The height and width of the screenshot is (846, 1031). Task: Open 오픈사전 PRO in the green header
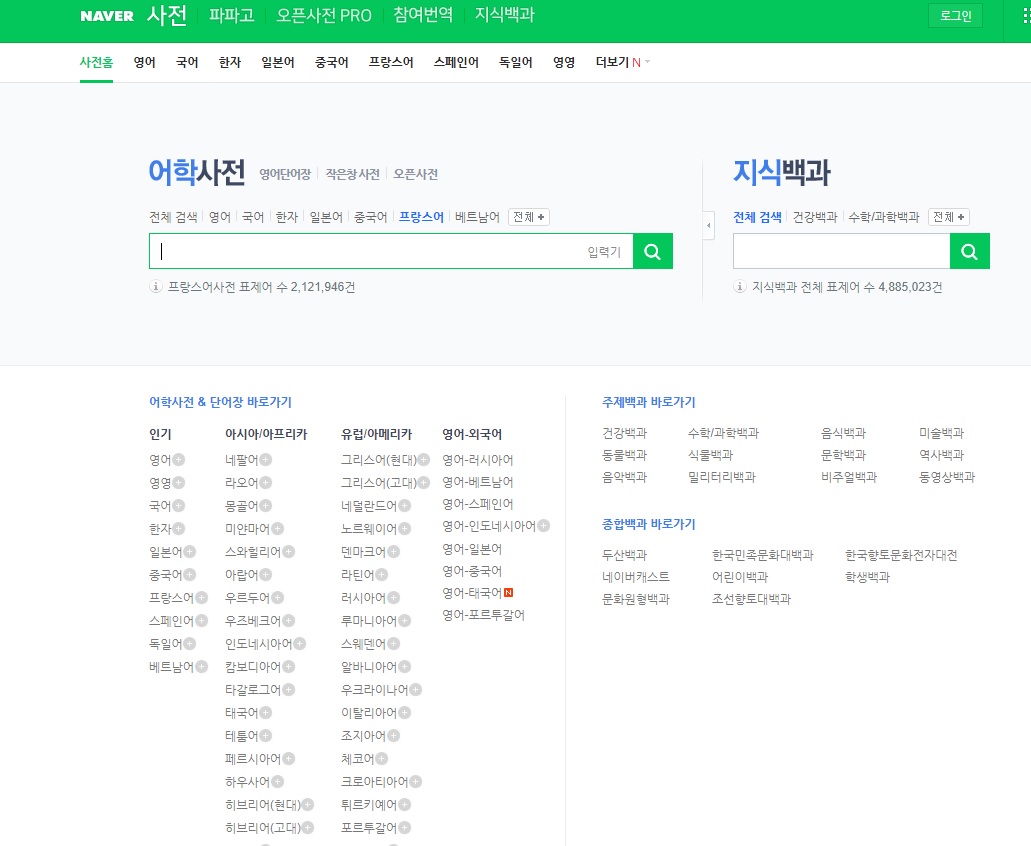324,15
